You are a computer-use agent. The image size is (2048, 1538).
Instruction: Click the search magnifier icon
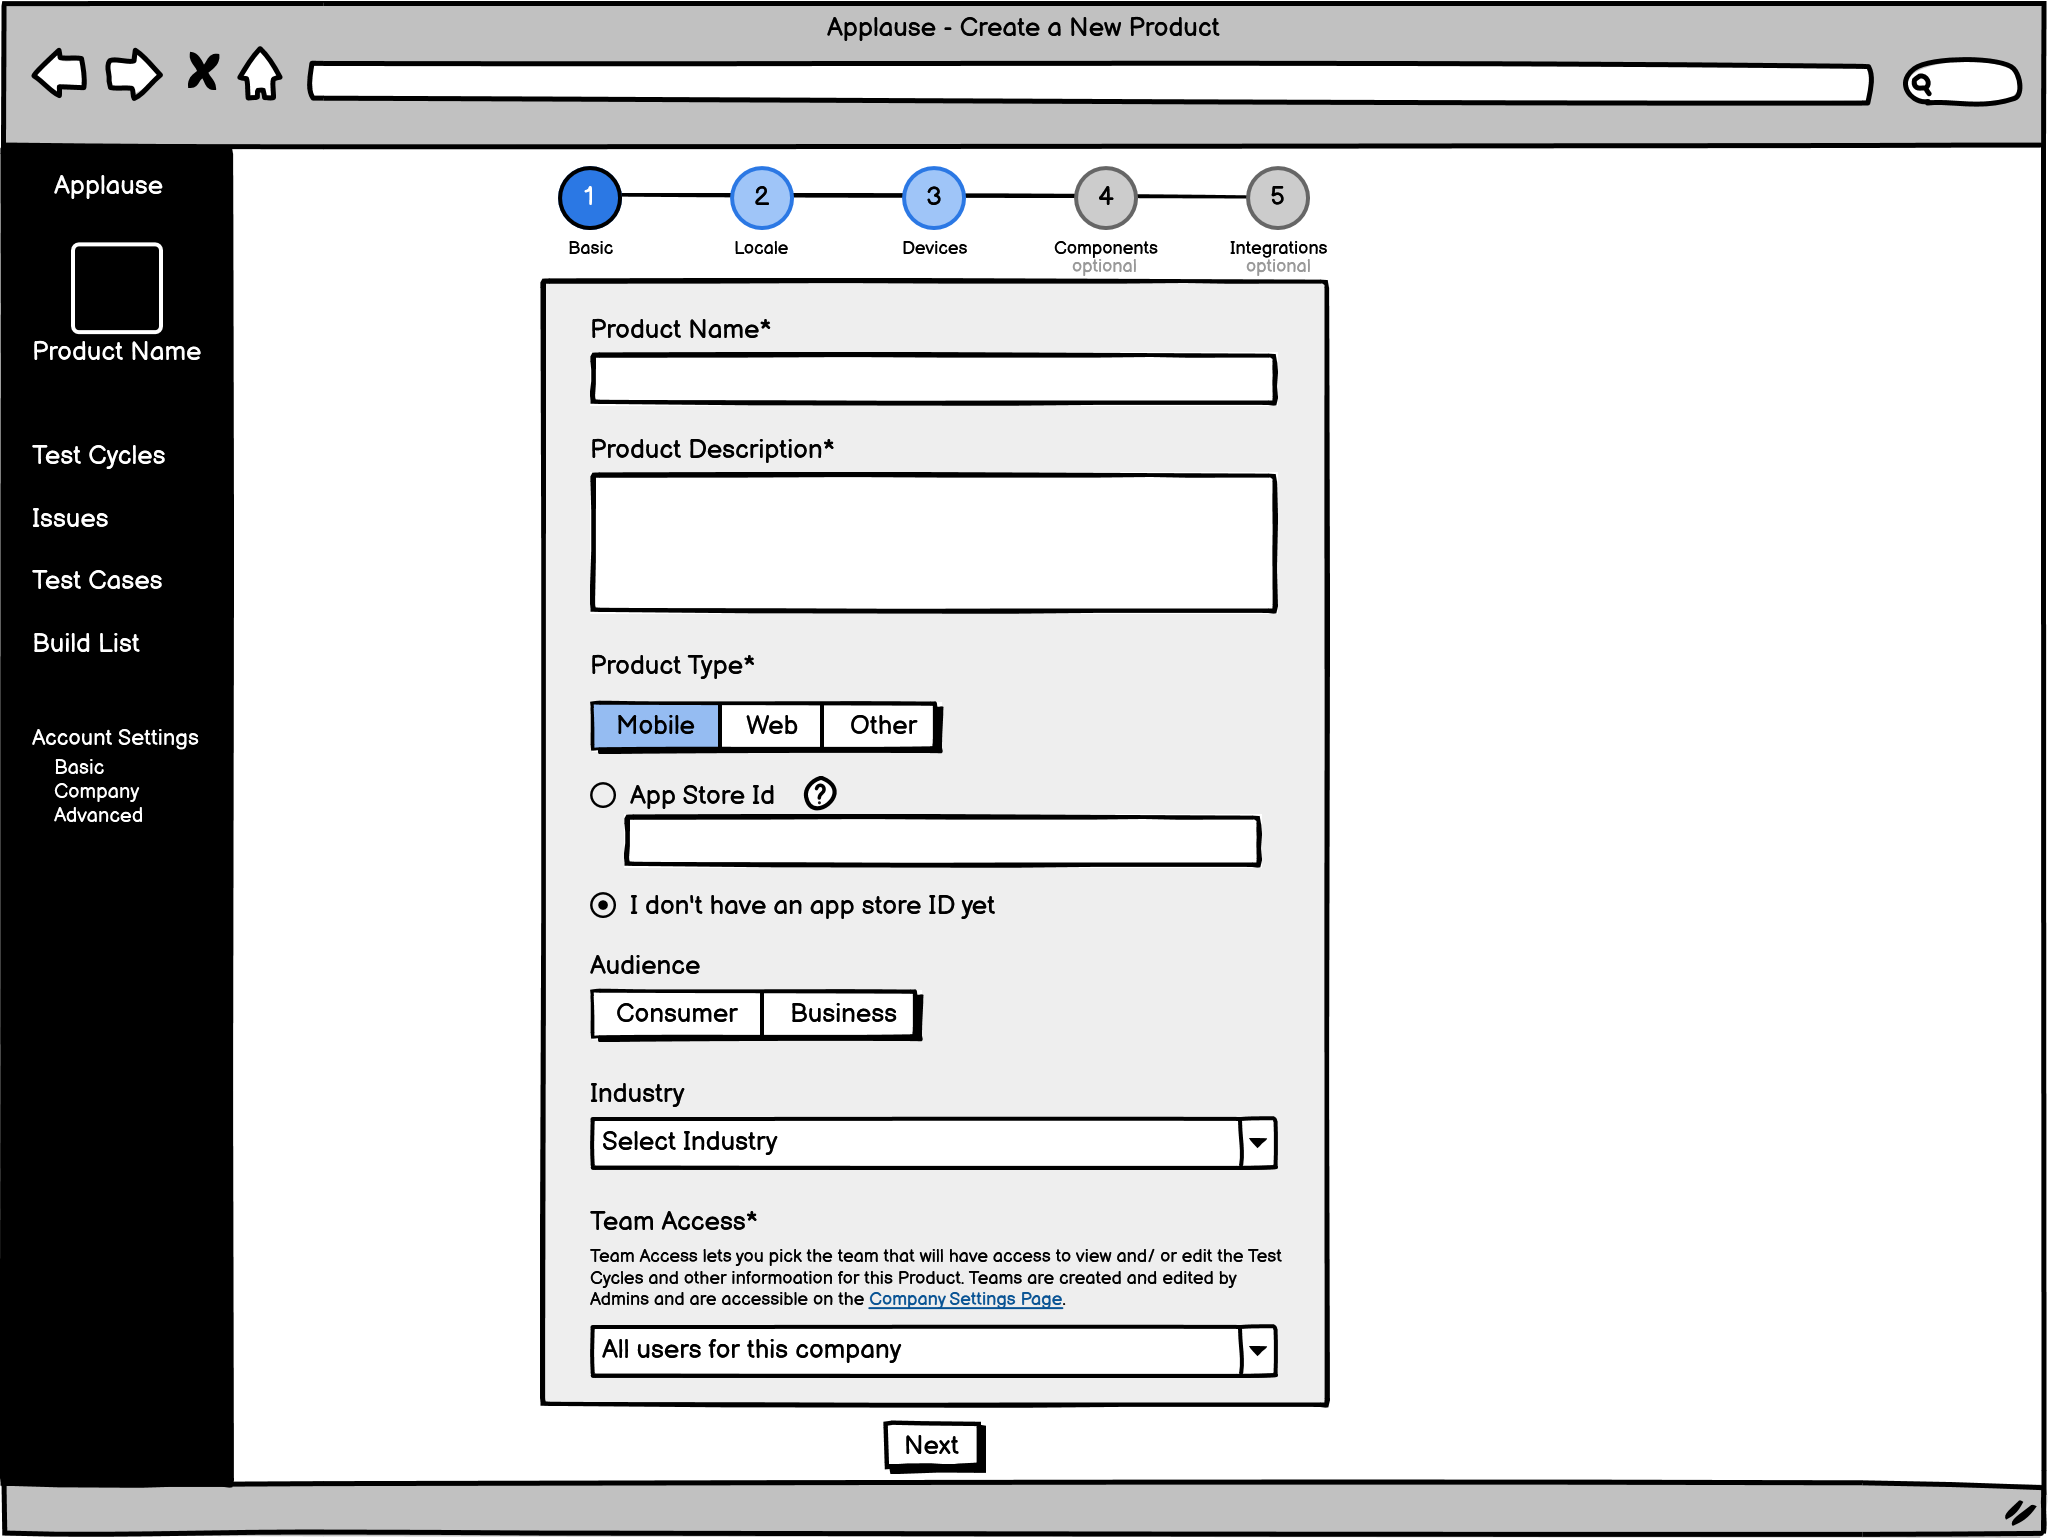click(x=1919, y=84)
